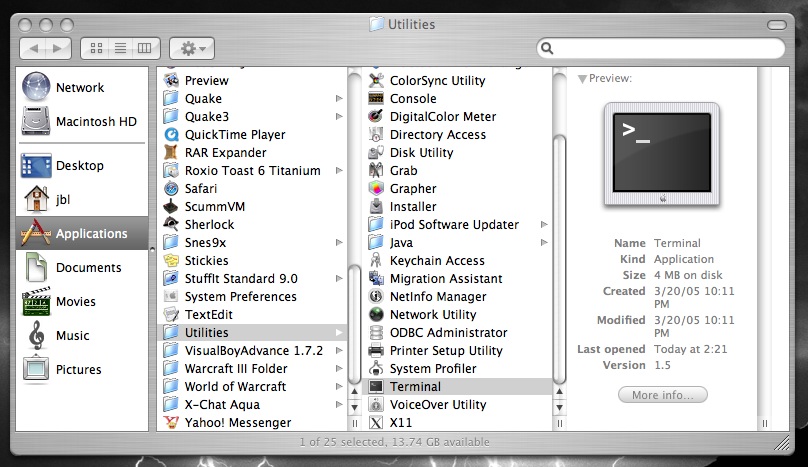Click the Disk Utility icon
This screenshot has width=808, height=467.
coord(376,152)
